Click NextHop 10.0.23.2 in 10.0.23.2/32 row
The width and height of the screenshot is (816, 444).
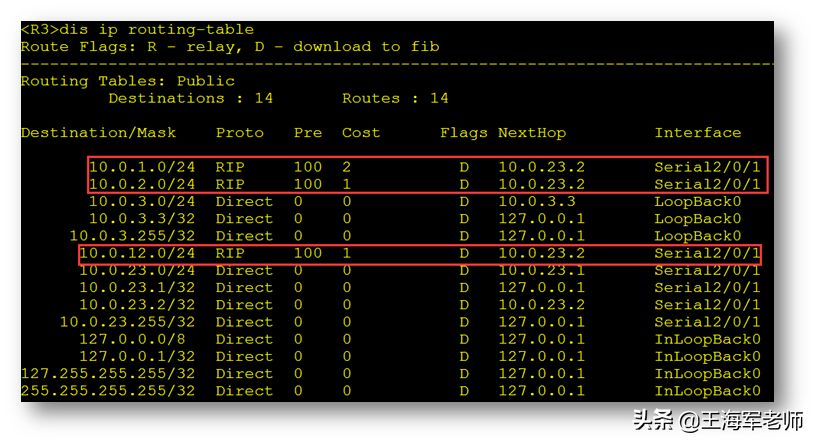tap(541, 305)
